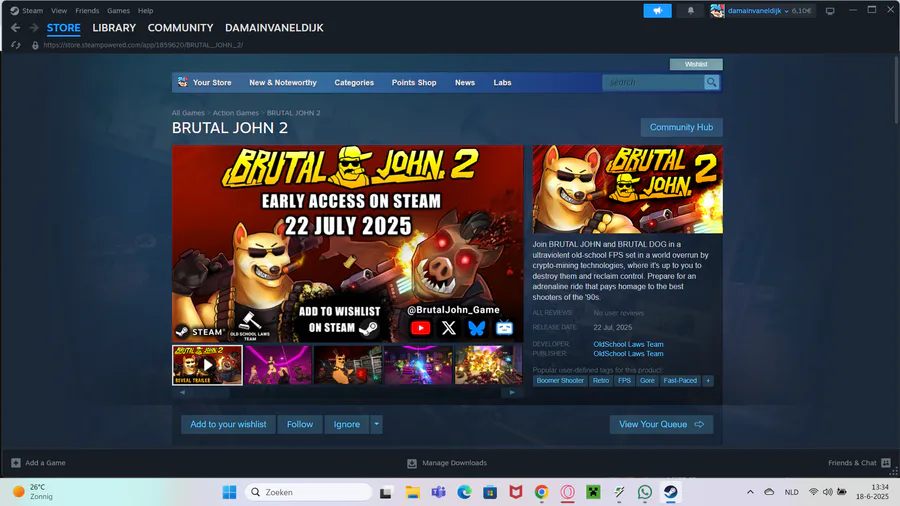This screenshot has height=506, width=900.
Task: Click Add to your wishlist
Action: (228, 424)
